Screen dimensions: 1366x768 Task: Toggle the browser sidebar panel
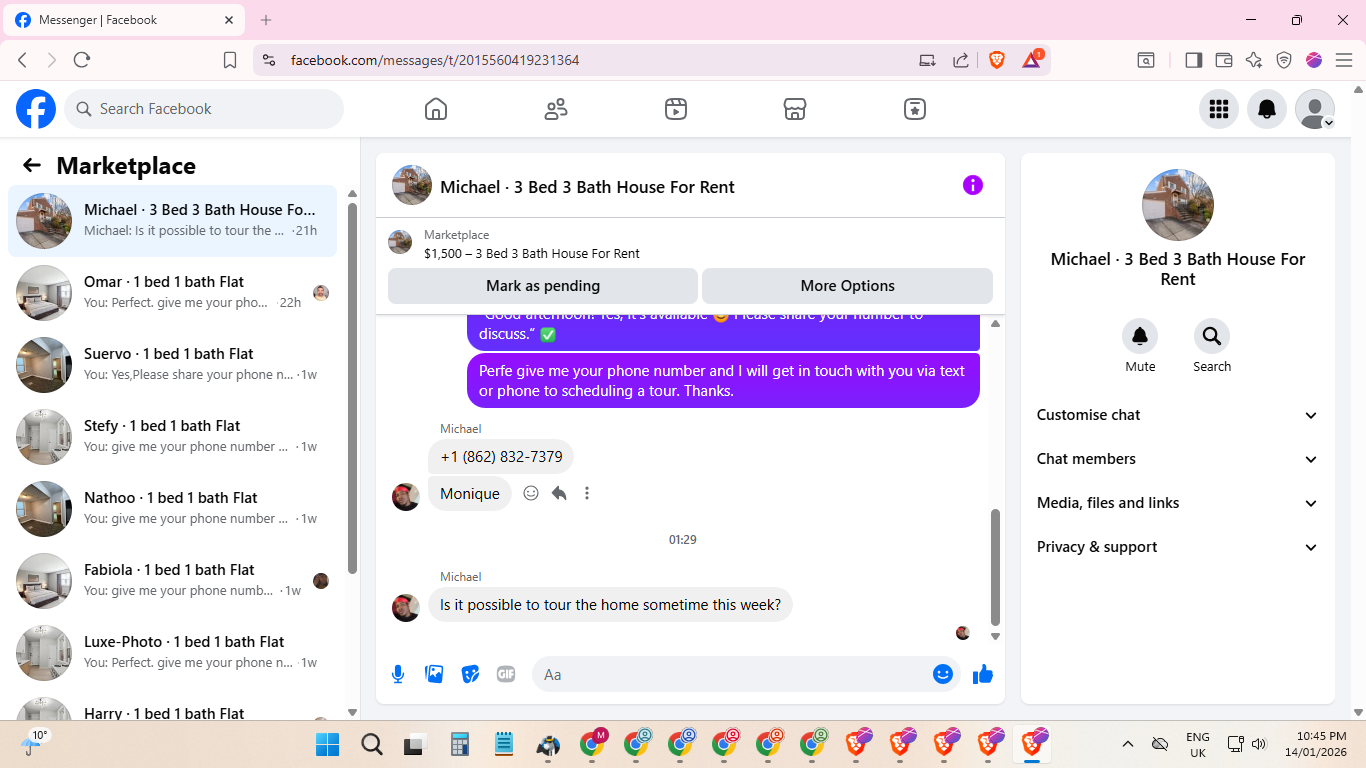coord(1193,60)
